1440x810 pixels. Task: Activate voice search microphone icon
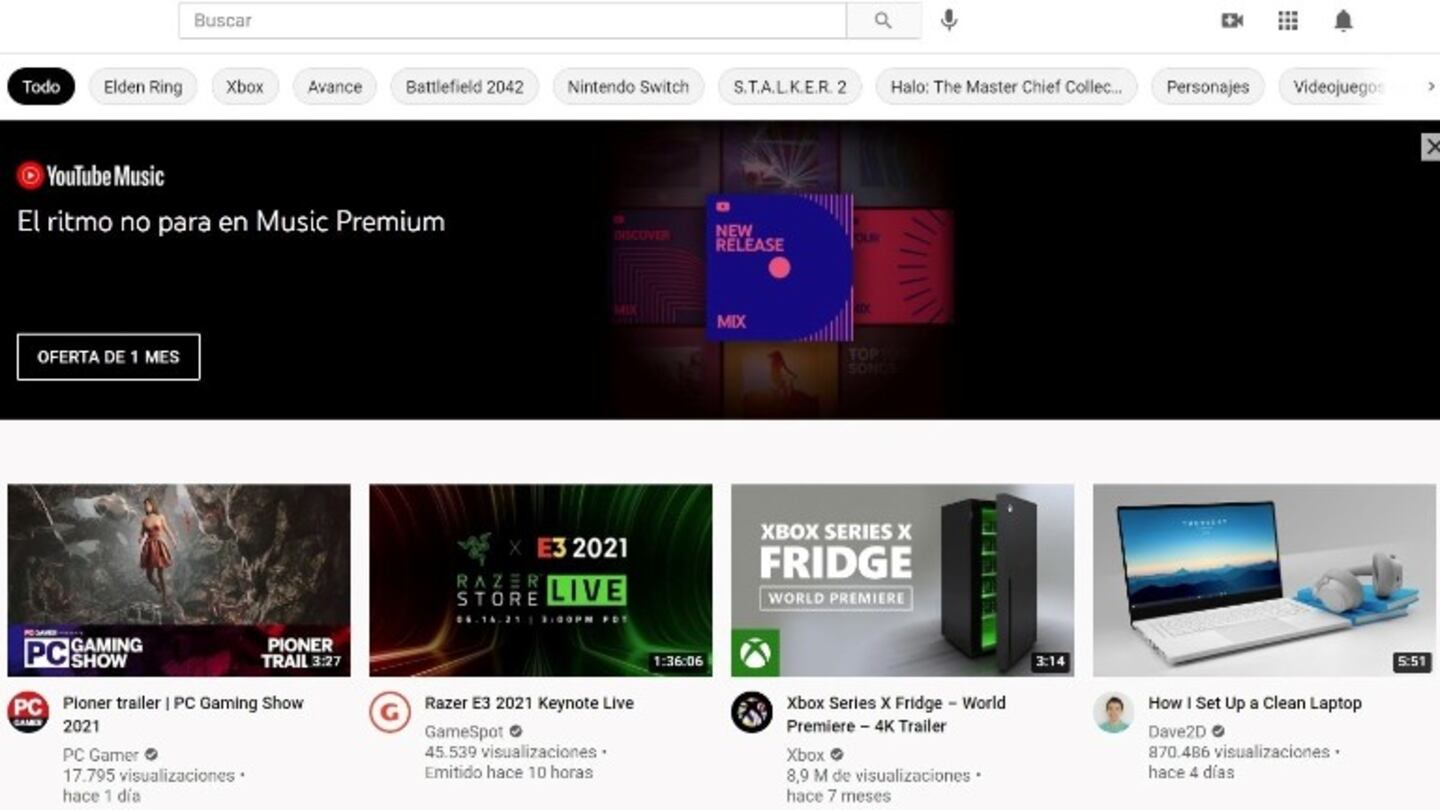click(x=949, y=20)
